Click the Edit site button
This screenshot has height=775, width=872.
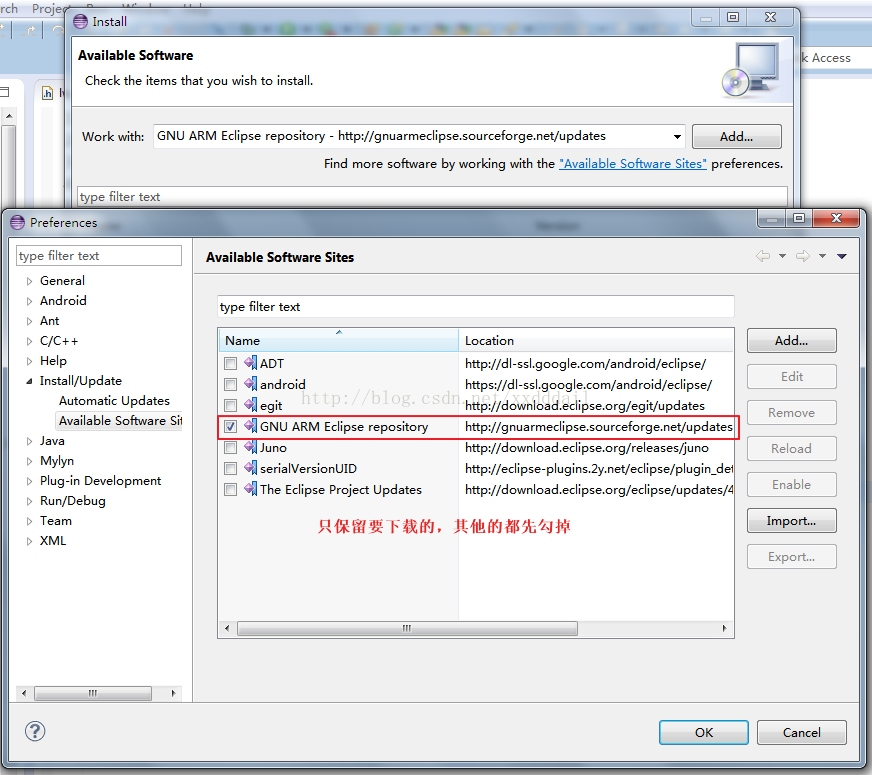coord(791,376)
